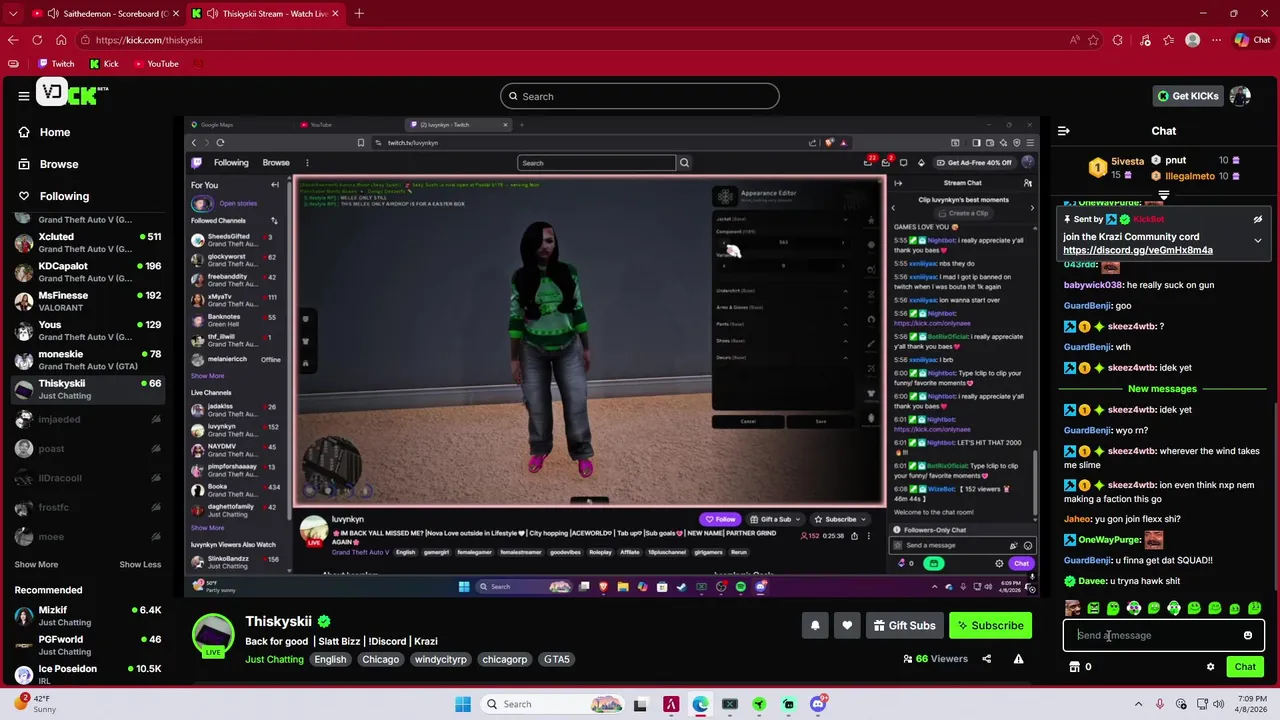Viewport: 1280px width, 720px height.
Task: Open the taskbar weather widget
Action: point(33,704)
